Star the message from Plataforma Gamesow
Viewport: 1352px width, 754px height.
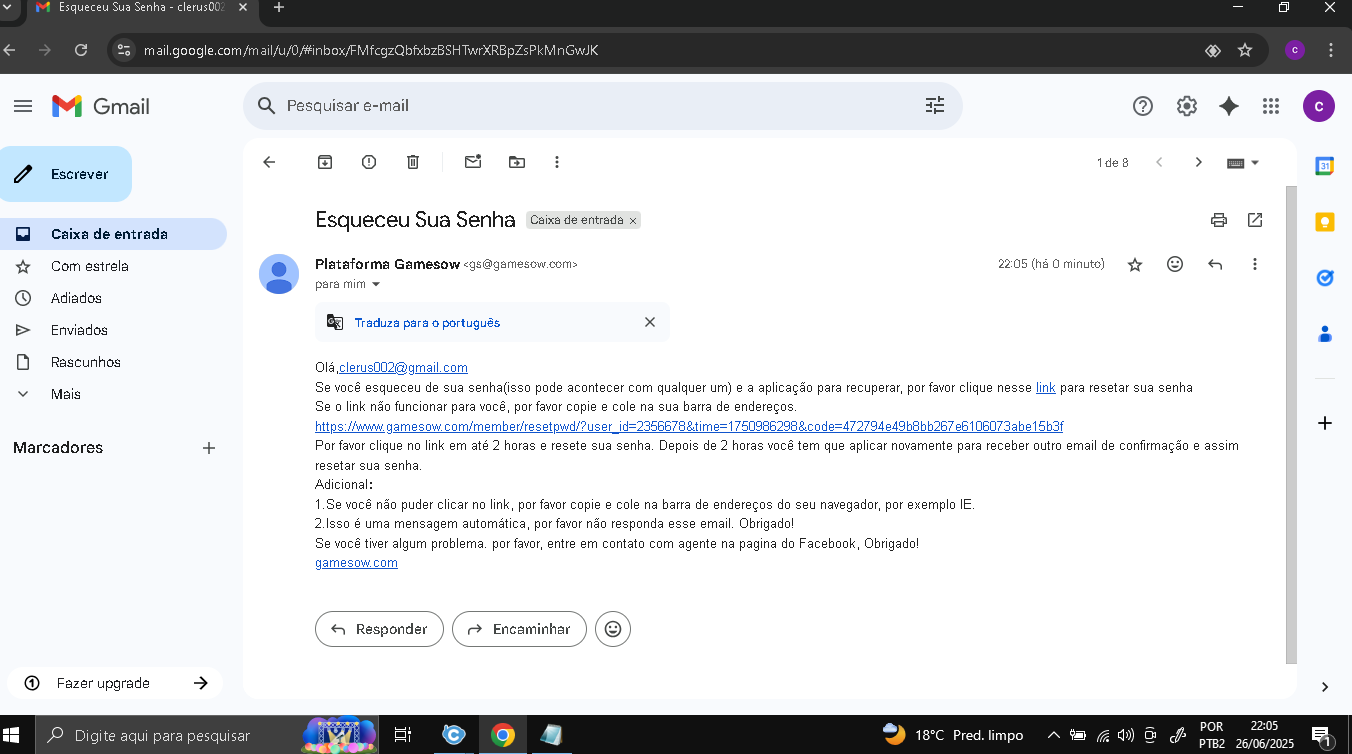[1135, 264]
